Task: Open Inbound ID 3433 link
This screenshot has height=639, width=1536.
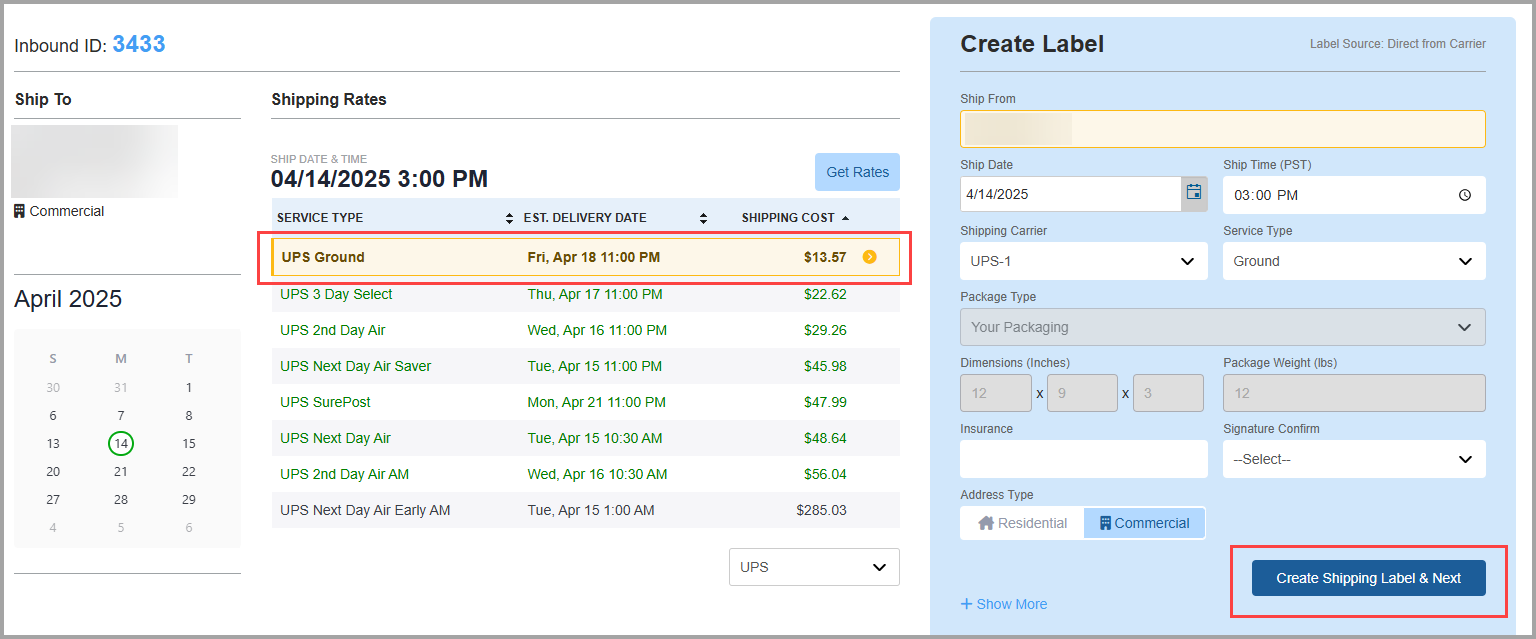Action: click(139, 44)
